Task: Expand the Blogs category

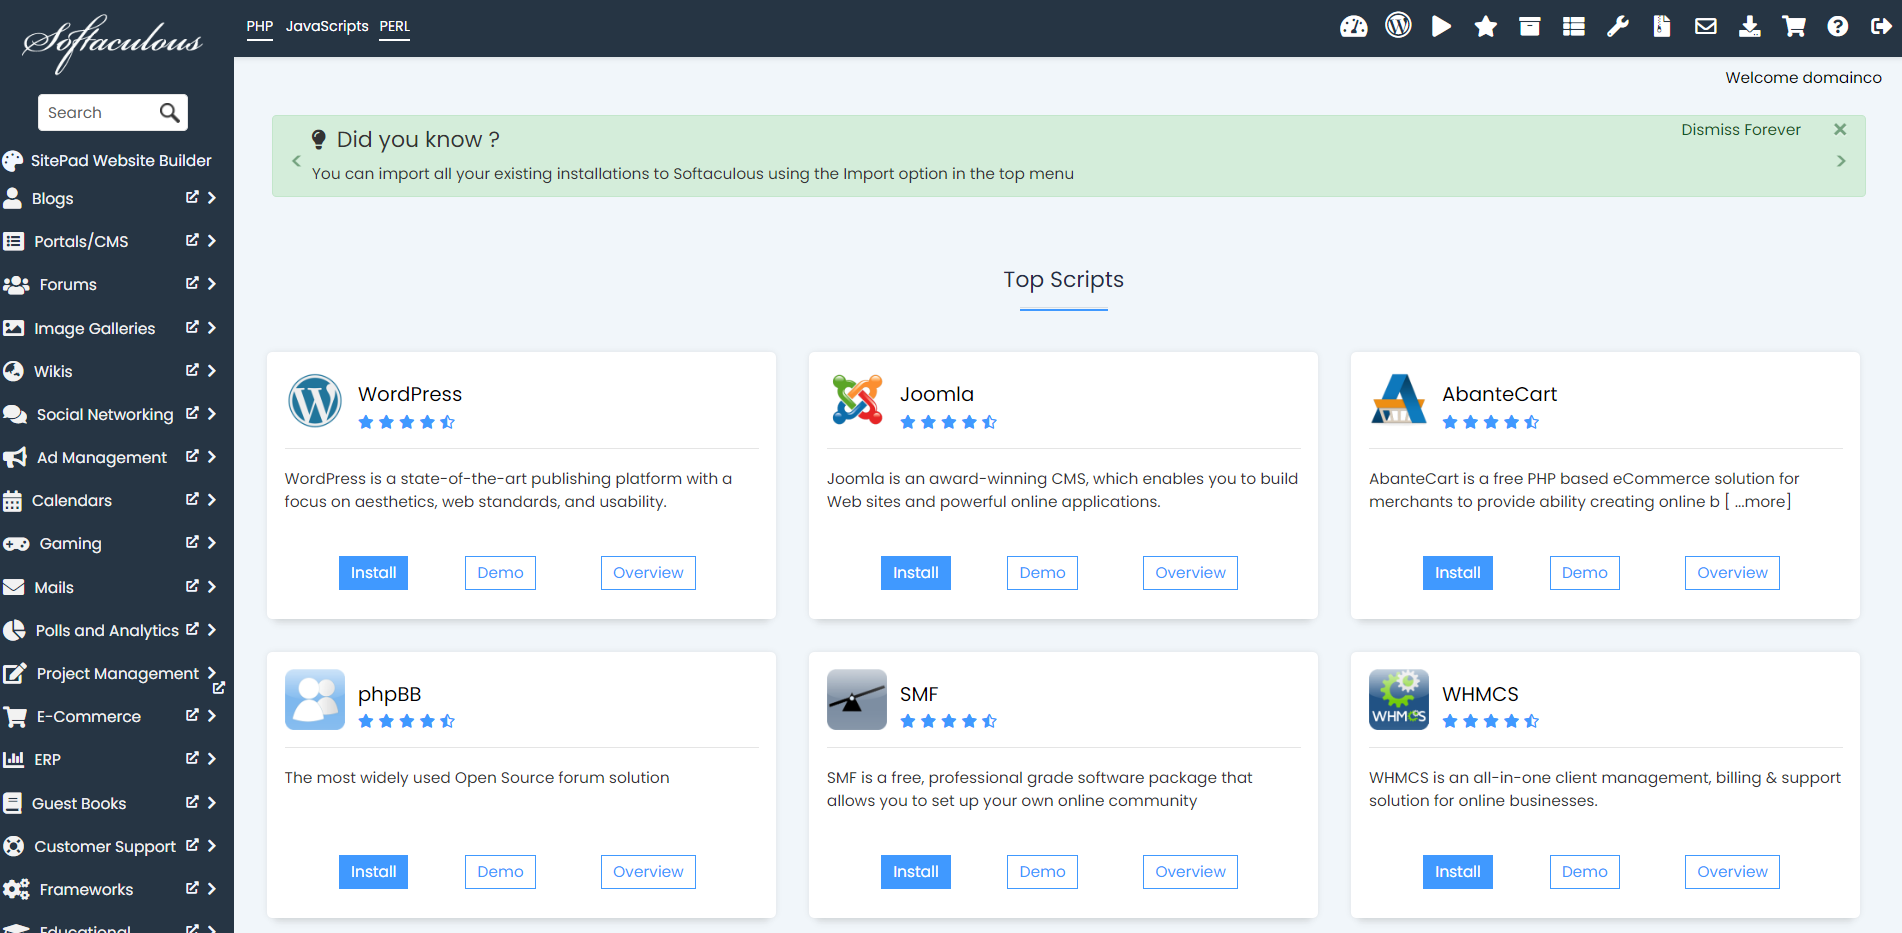Action: point(212,198)
